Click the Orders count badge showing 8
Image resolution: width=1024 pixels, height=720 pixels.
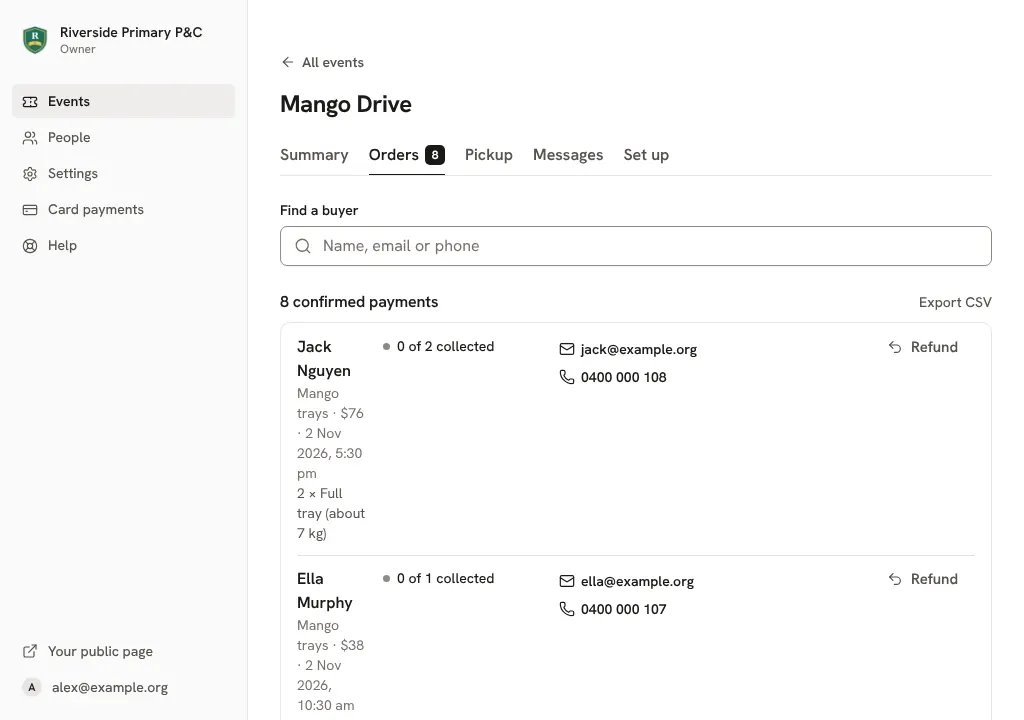point(435,155)
